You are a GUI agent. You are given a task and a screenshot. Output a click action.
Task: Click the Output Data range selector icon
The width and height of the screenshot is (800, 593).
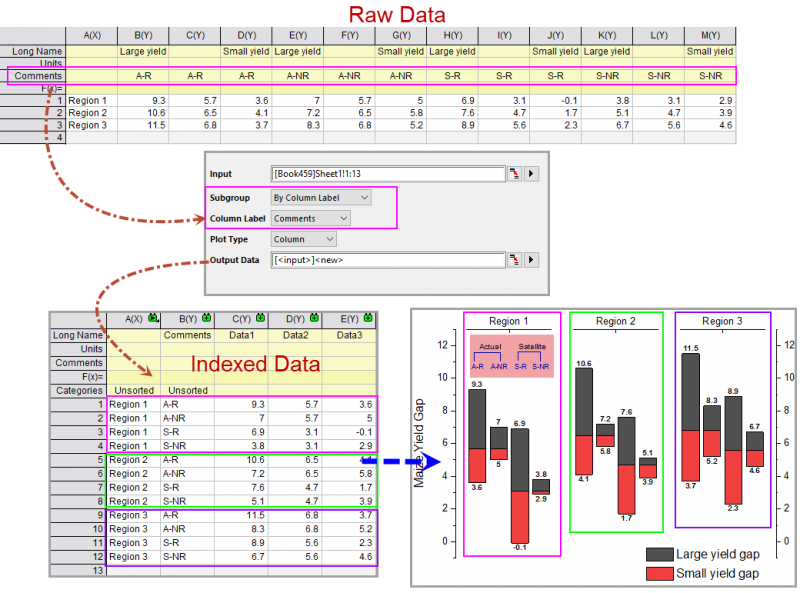[x=514, y=260]
